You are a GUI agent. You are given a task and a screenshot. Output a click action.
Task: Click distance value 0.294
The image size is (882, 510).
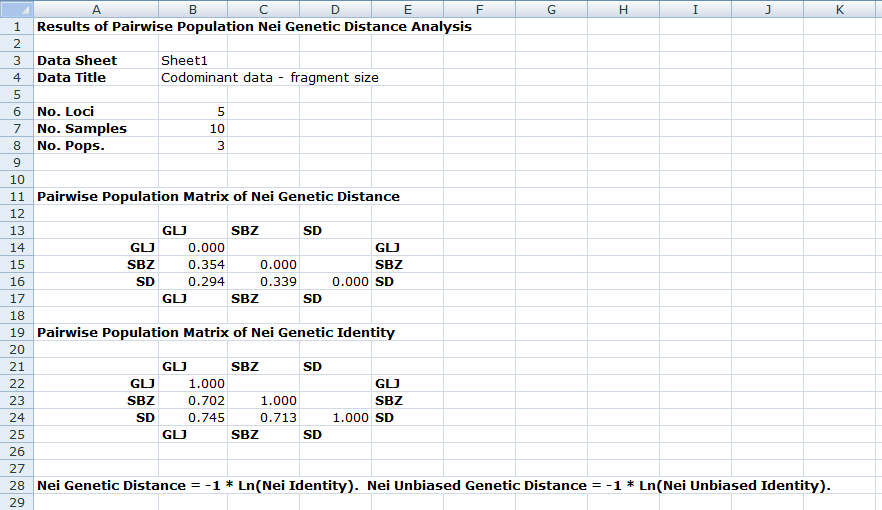click(206, 281)
